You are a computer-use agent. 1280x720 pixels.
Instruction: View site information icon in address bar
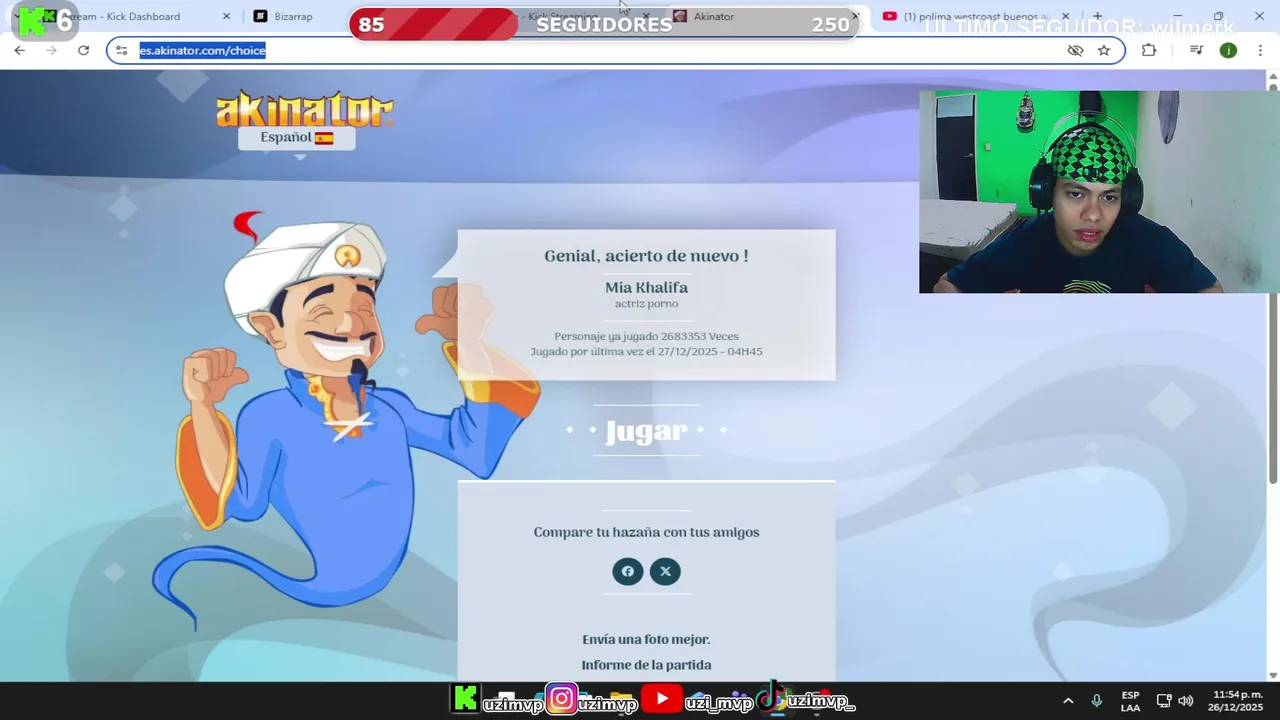point(122,50)
